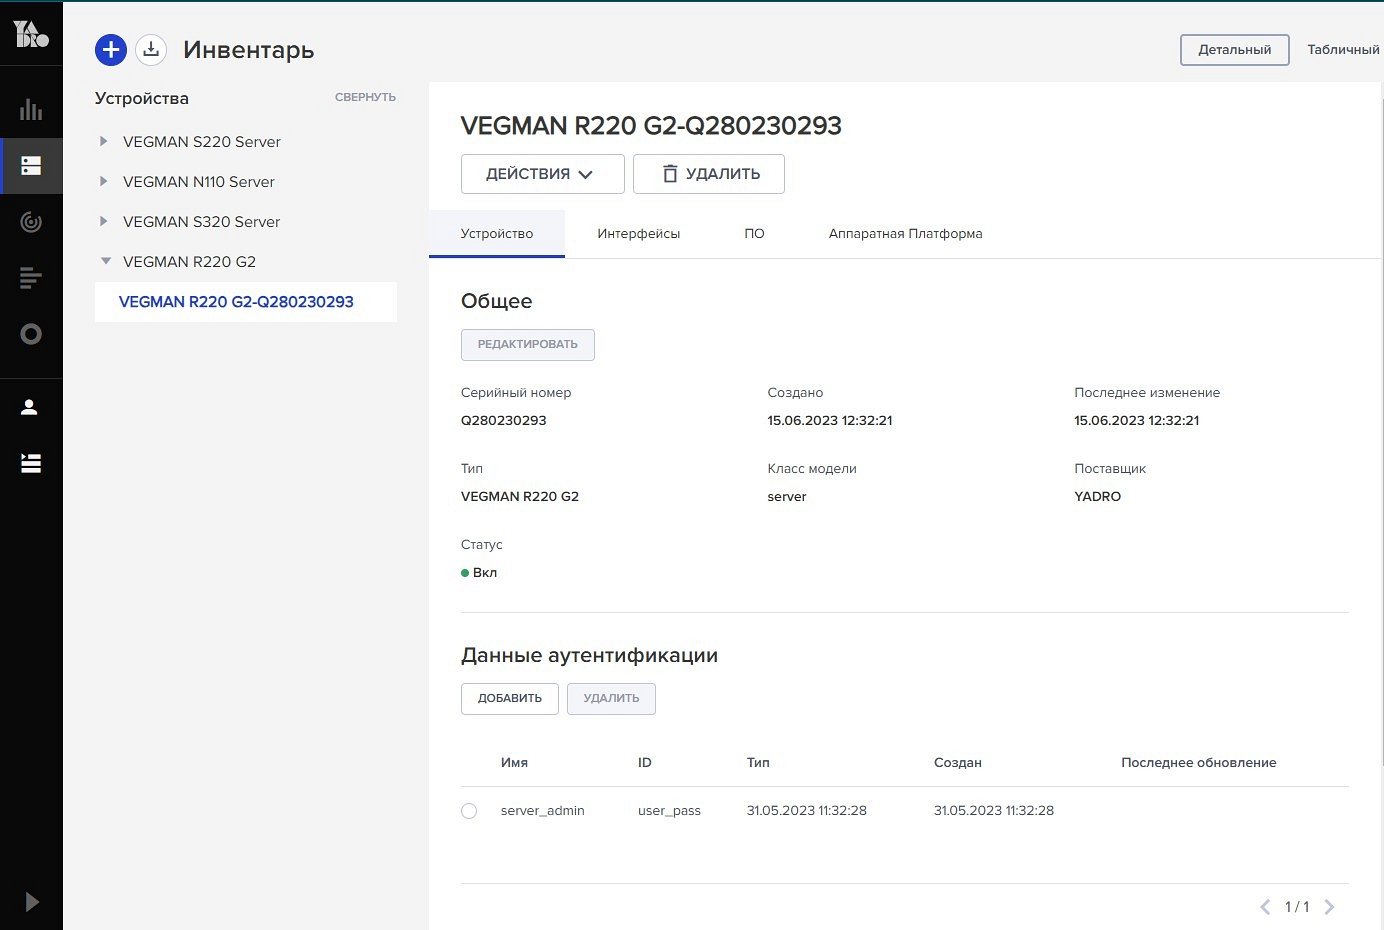
Task: Expand VEGMAN N110 Server tree node
Action: [103, 181]
